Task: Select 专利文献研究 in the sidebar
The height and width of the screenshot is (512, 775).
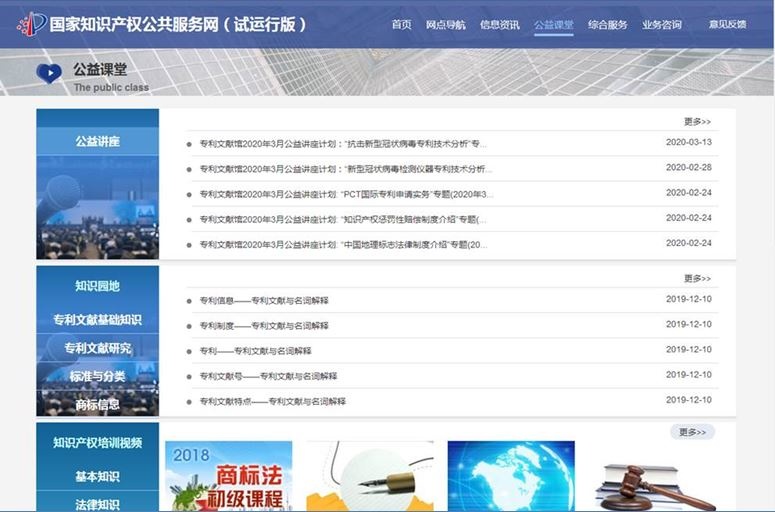Action: pos(97,348)
